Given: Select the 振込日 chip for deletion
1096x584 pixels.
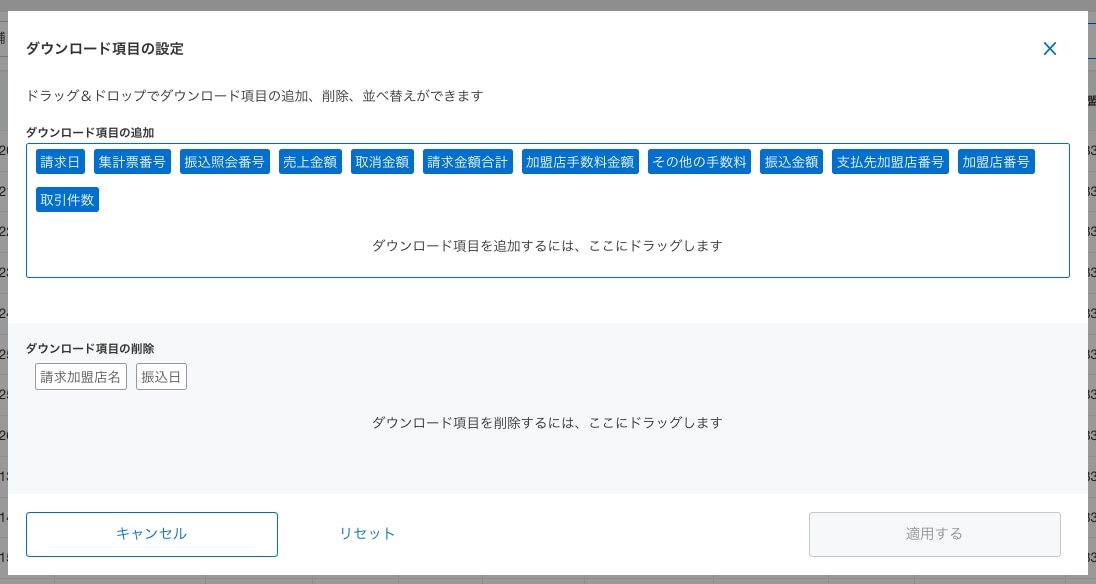Looking at the screenshot, I should pyautogui.click(x=161, y=376).
